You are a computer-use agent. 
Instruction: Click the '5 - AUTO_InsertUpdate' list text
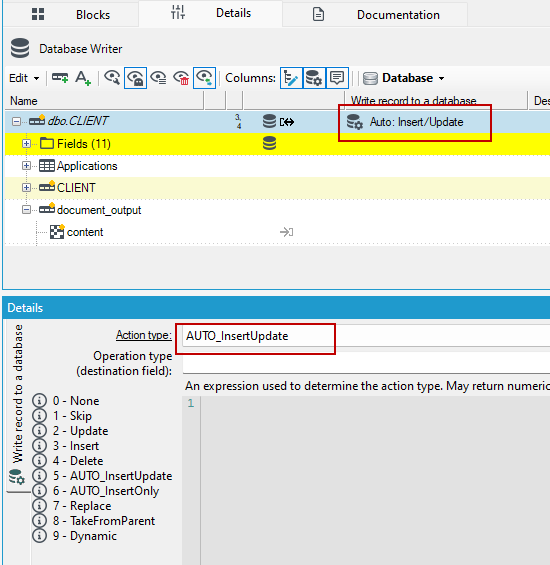112,476
